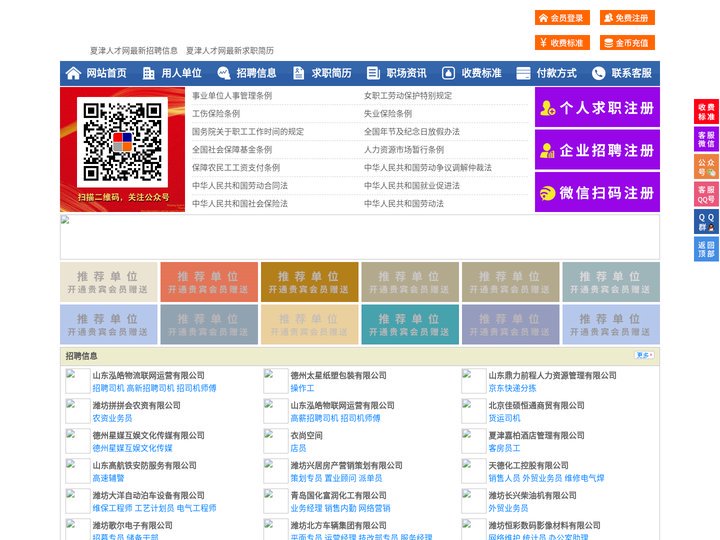The width and height of the screenshot is (720, 540).
Task: Open 失业保险条例 link
Action: click(x=388, y=113)
